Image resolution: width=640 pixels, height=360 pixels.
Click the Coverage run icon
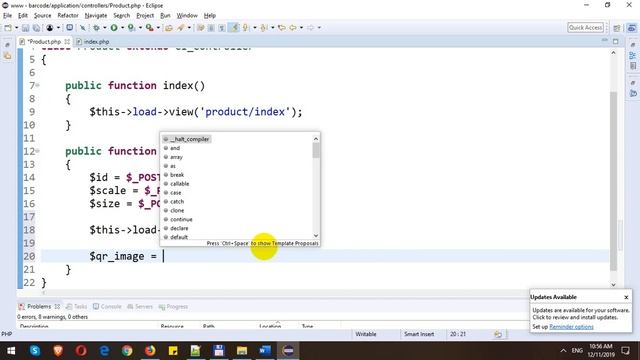coord(131,28)
